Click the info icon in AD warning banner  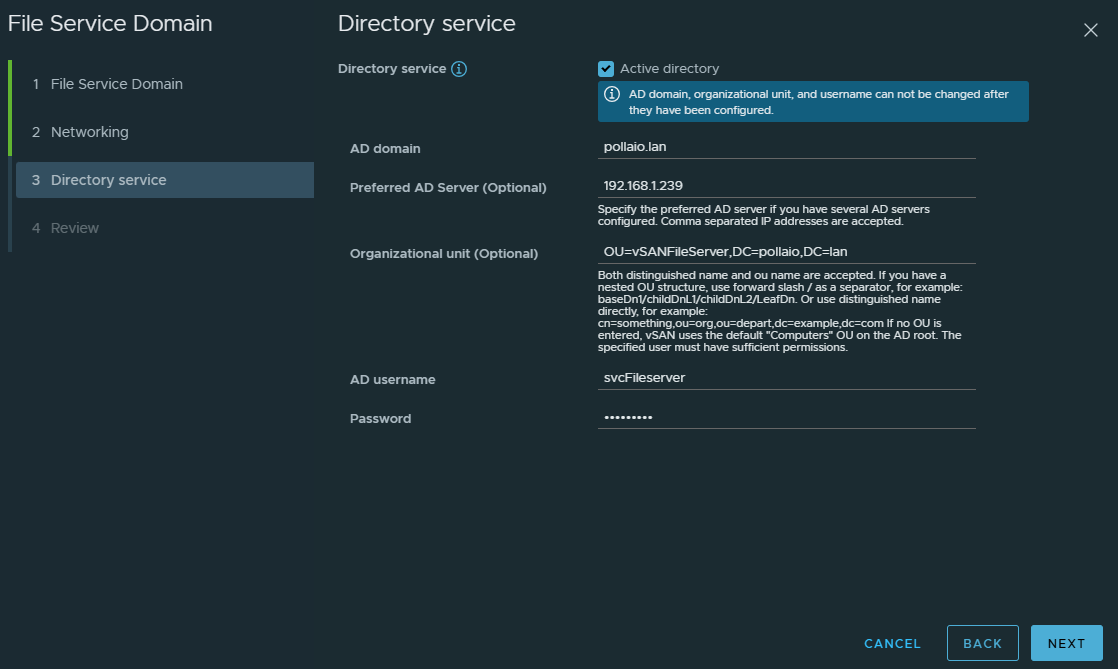point(612,94)
